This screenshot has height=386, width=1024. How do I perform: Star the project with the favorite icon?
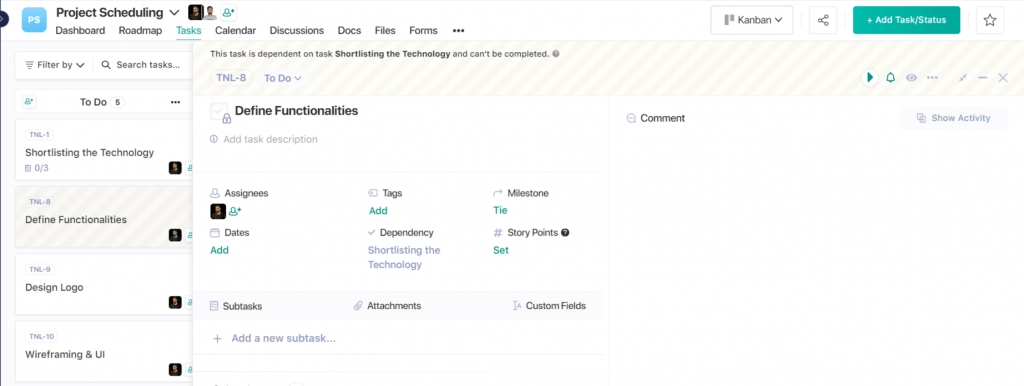(990, 20)
